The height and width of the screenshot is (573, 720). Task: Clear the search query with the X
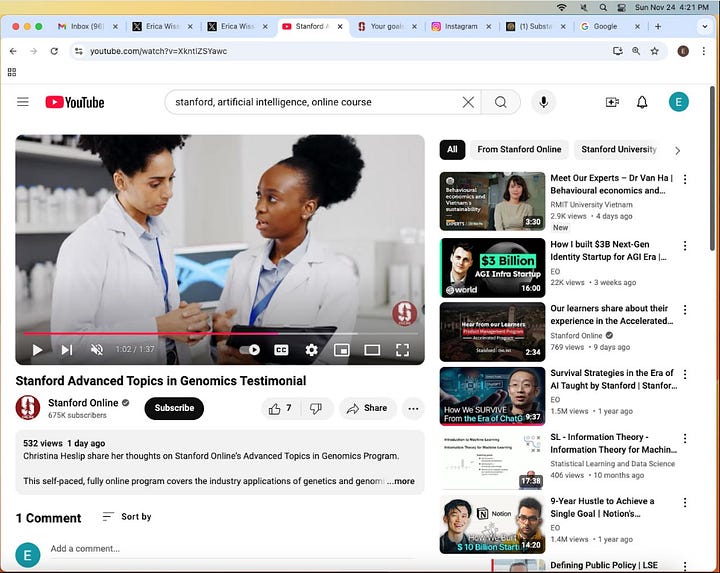468,102
